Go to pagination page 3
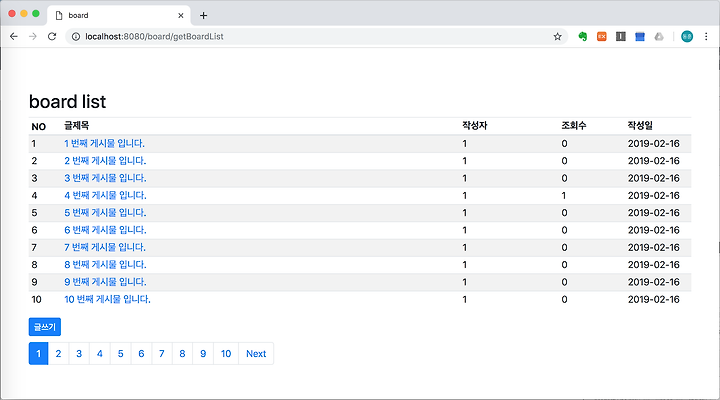 tap(79, 354)
